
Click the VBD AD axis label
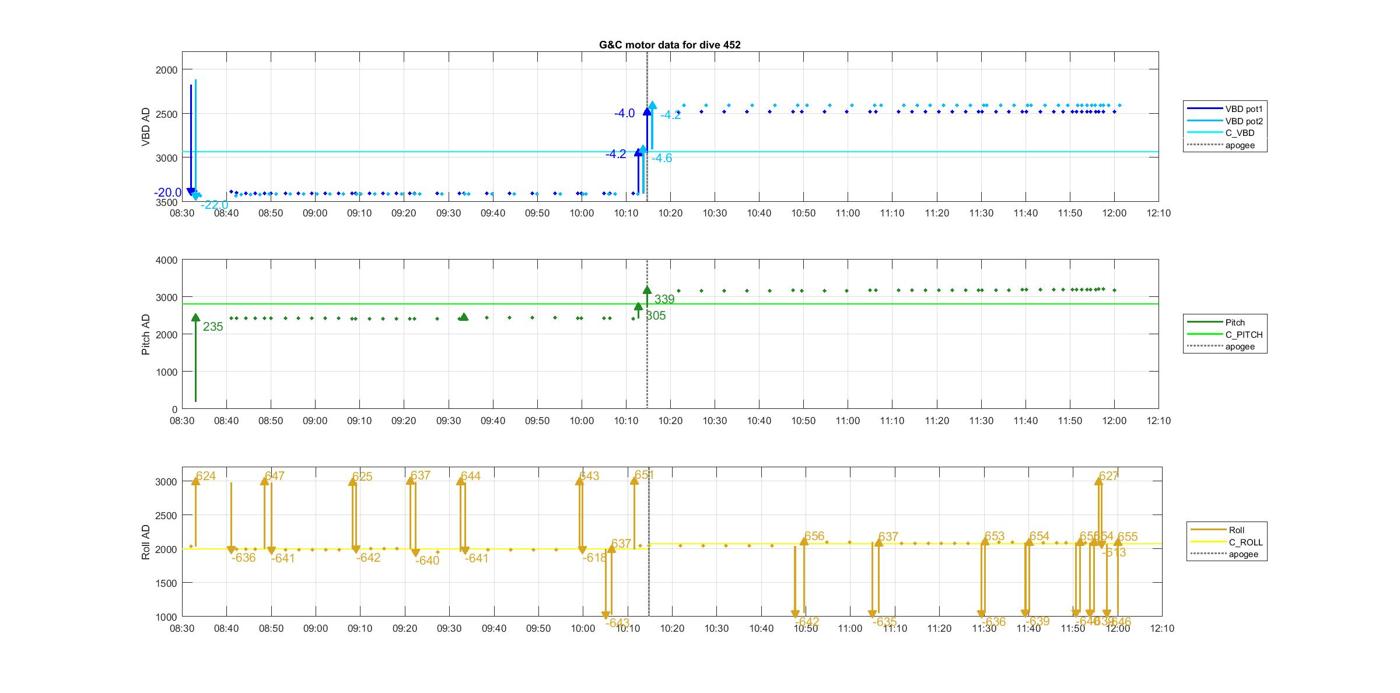[x=146, y=127]
